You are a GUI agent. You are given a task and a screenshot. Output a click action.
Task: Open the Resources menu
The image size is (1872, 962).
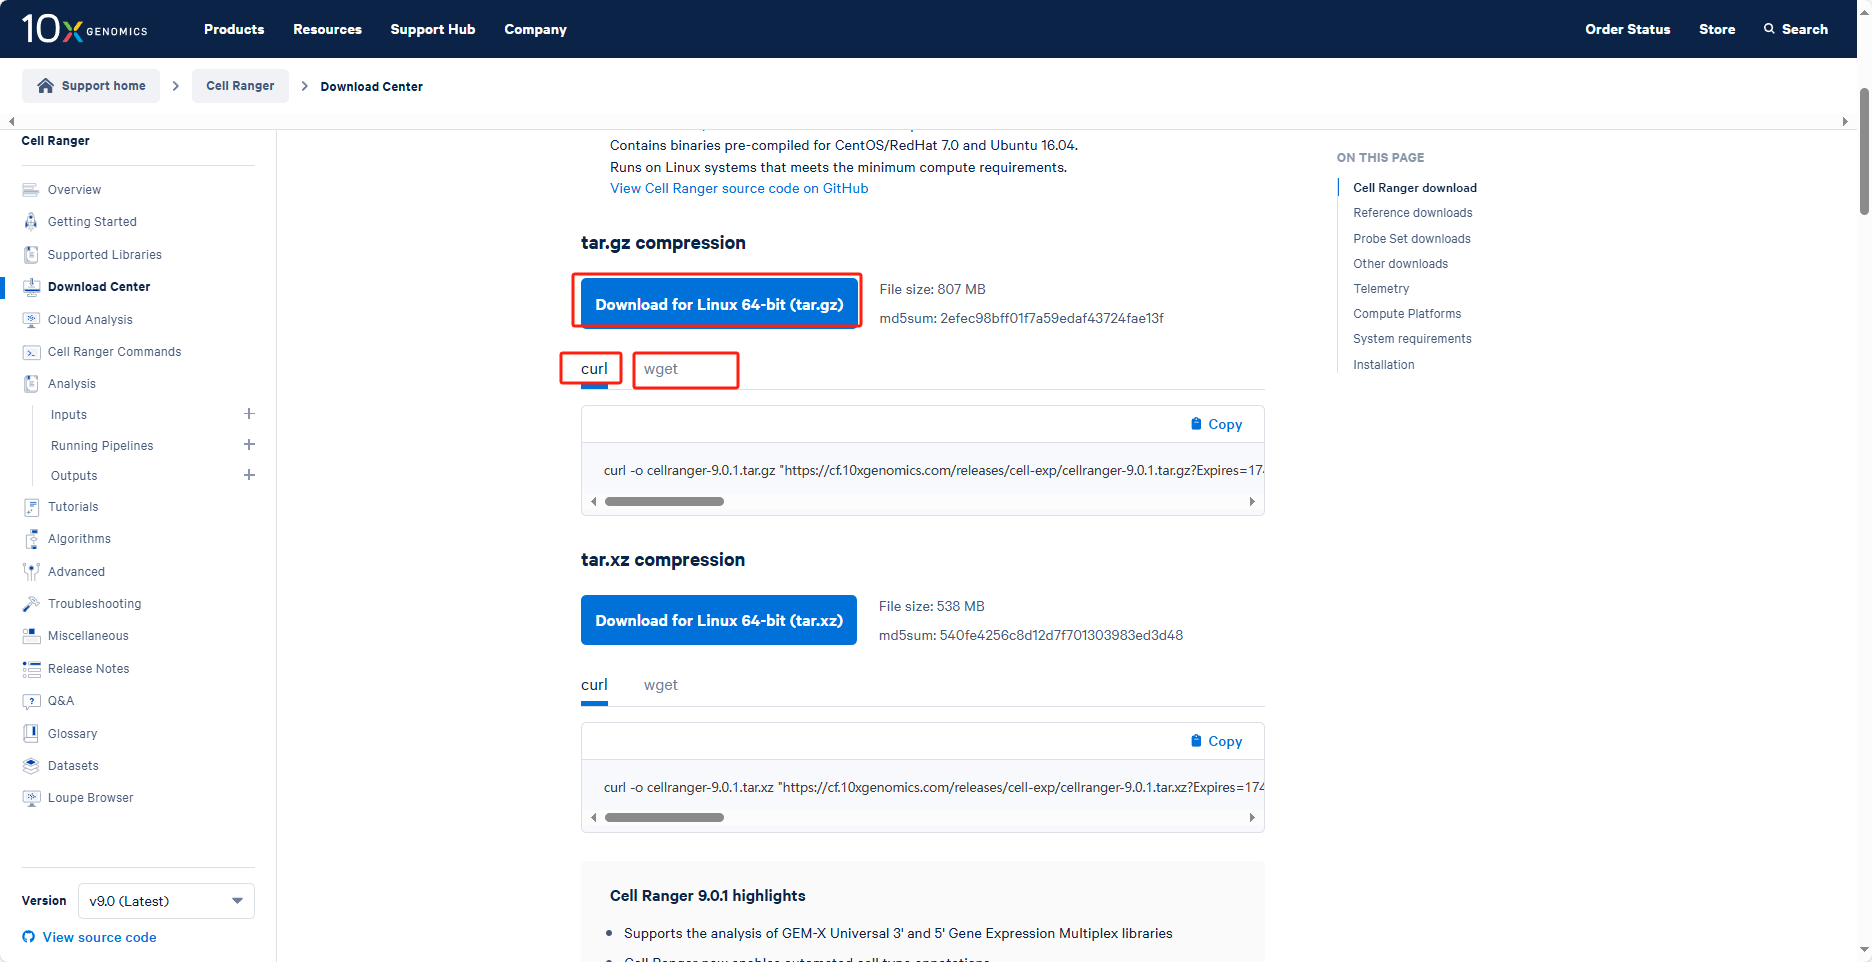point(327,29)
